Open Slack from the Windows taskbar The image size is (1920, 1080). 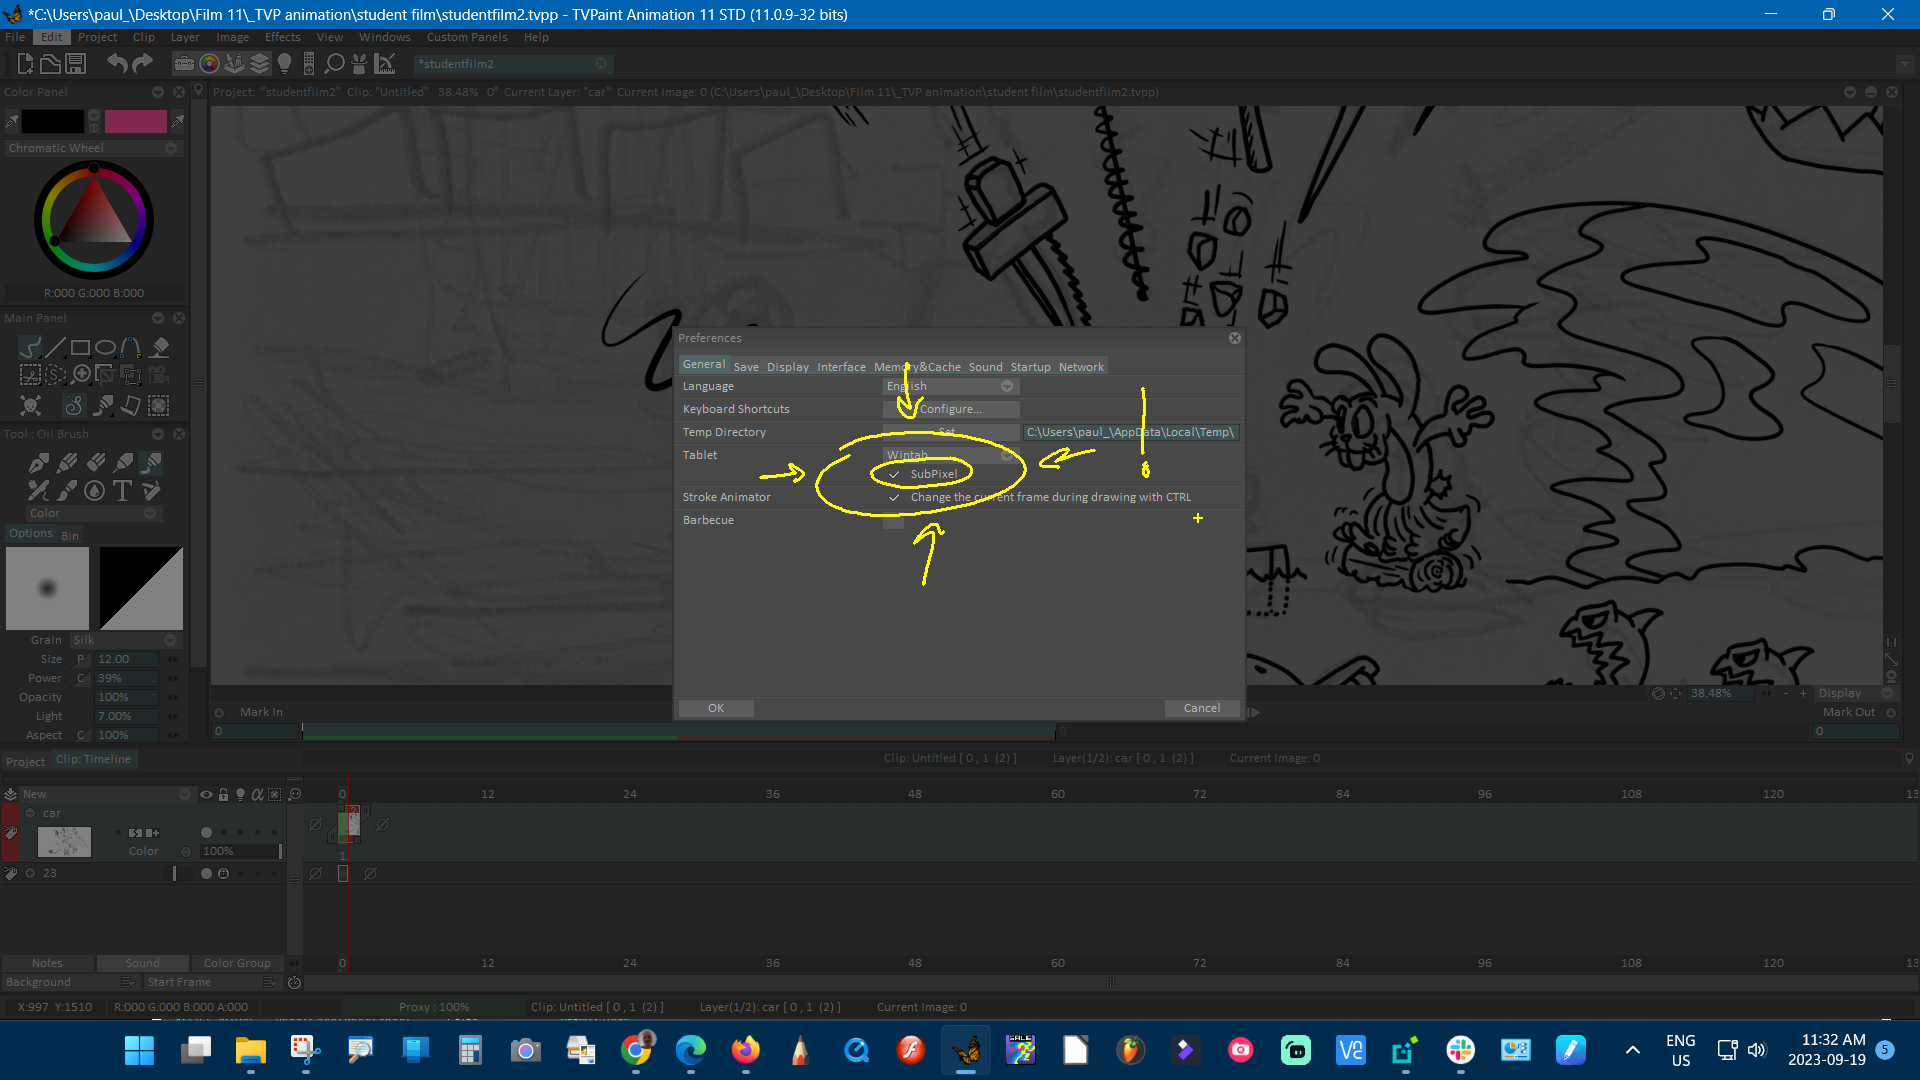(1460, 1050)
